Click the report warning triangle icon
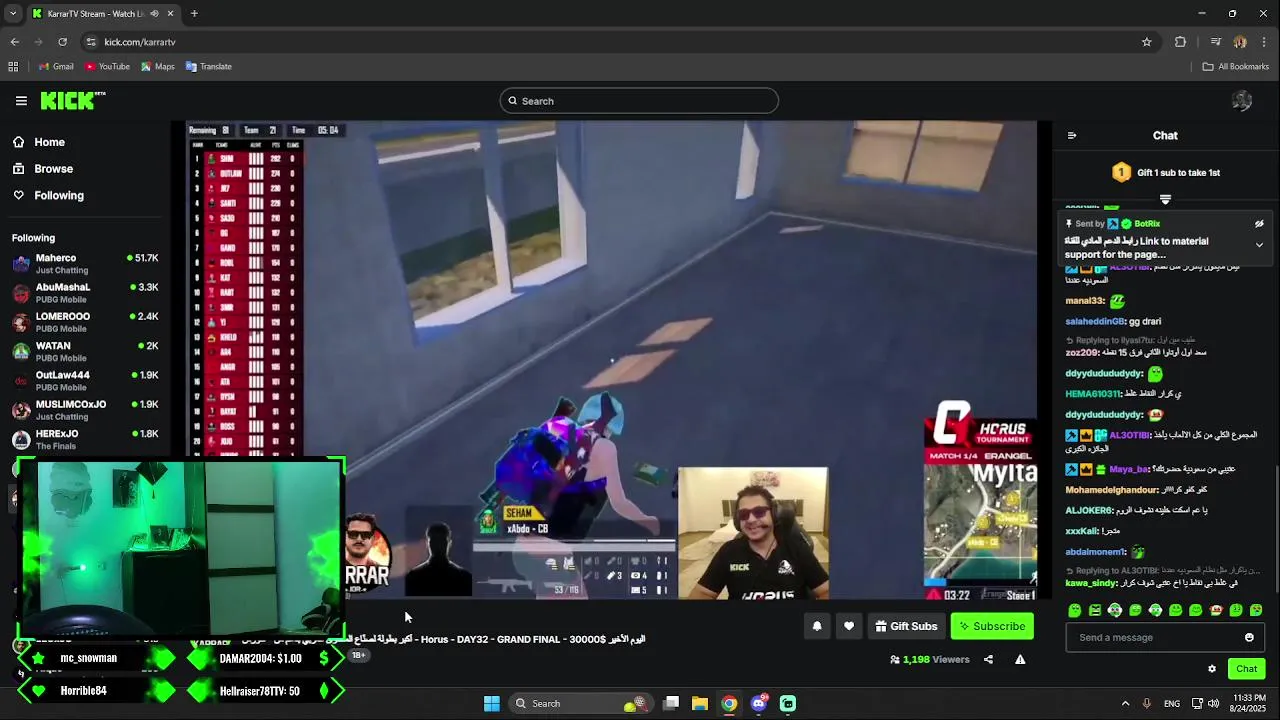This screenshot has height=720, width=1280. pos(1020,660)
